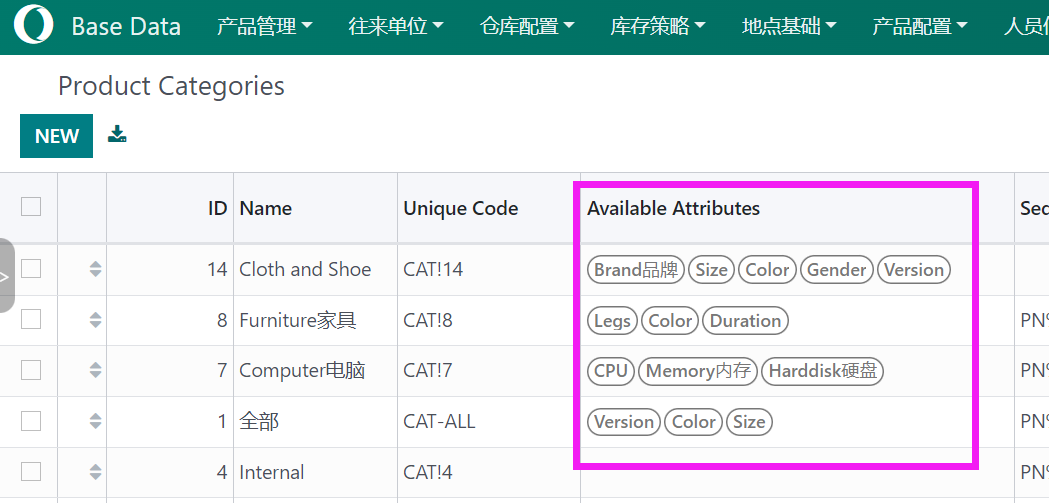Open the 地点基础 menu

pos(789,27)
